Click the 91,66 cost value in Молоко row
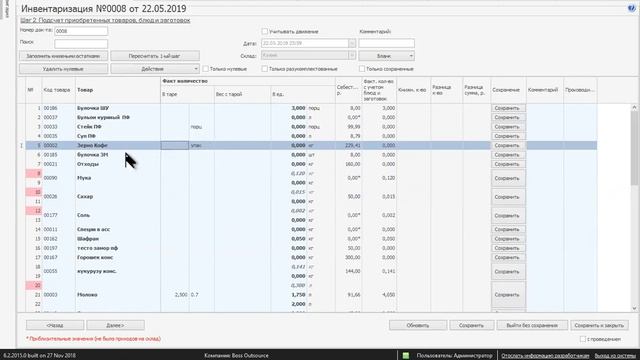The height and width of the screenshot is (360, 640). (348, 295)
